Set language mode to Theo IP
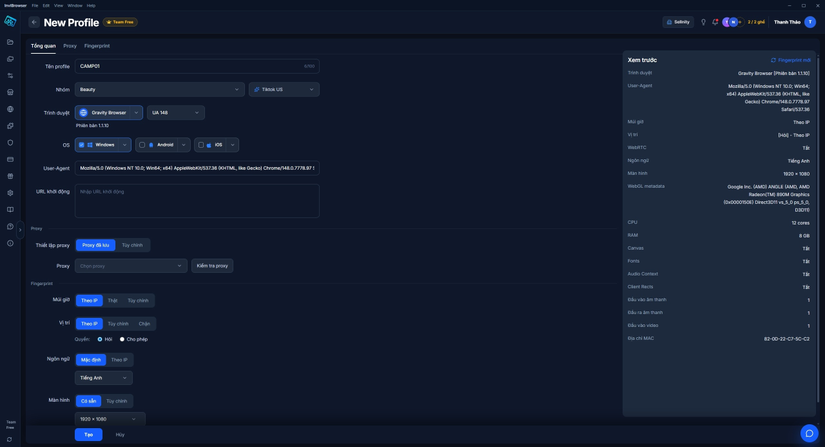Screen dimensions: 825x447 [119, 360]
